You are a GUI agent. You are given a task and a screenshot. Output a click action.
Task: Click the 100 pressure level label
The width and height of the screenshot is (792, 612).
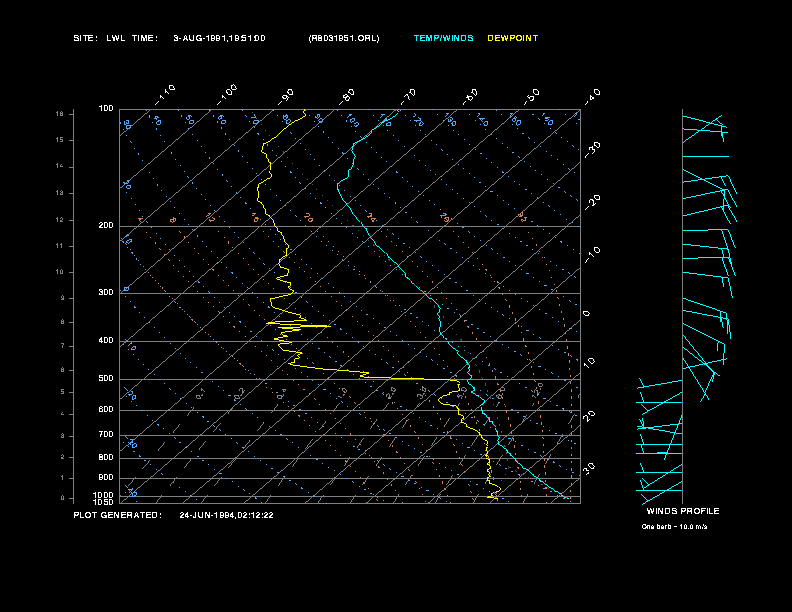pyautogui.click(x=106, y=109)
